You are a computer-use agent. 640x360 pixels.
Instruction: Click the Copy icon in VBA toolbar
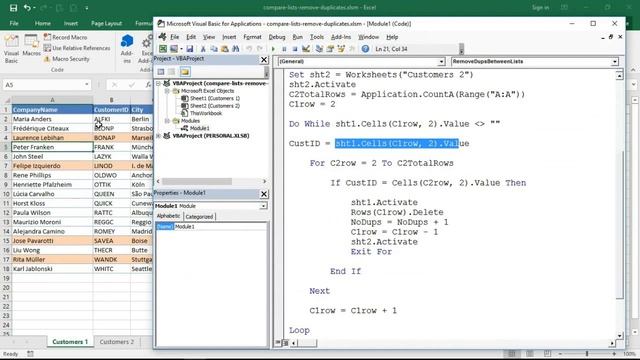click(214, 49)
